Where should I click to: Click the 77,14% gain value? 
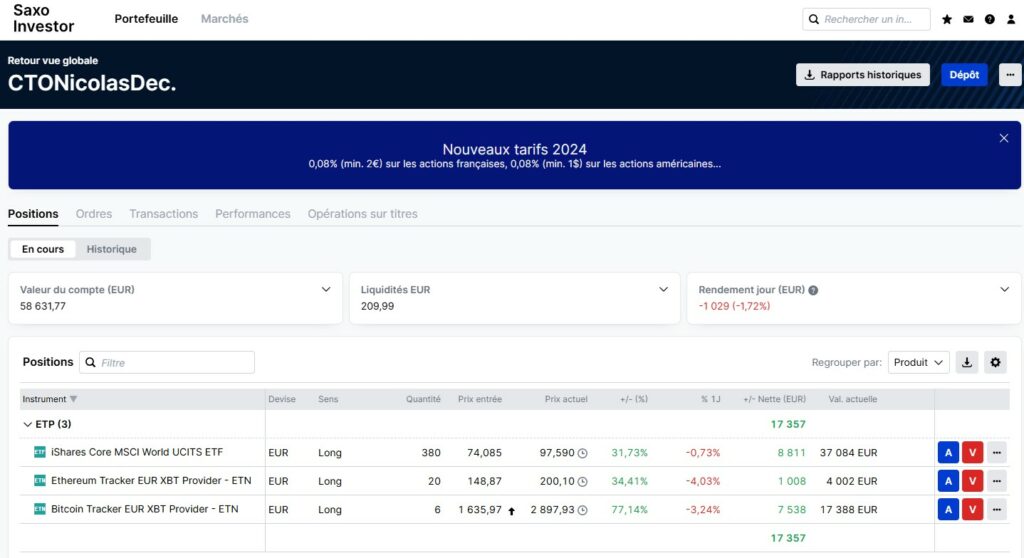(630, 510)
